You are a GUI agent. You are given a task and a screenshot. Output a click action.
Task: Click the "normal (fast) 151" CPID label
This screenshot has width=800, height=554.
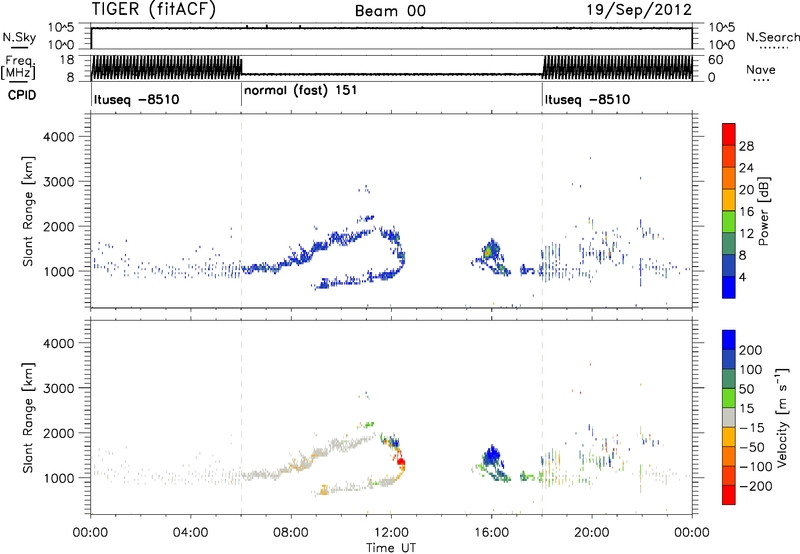[301, 91]
